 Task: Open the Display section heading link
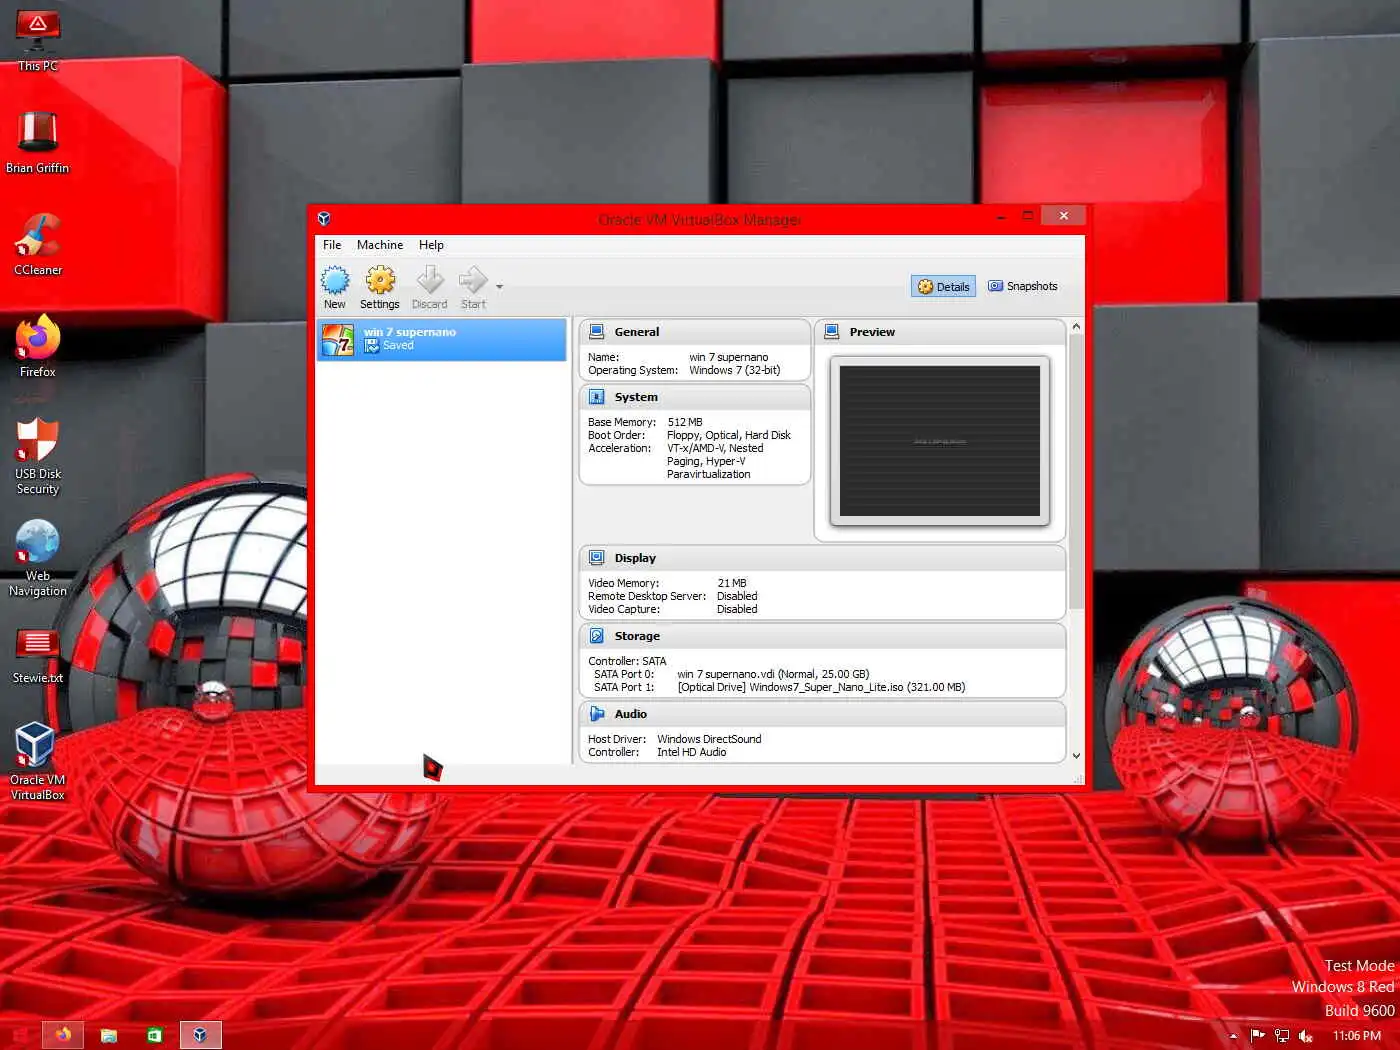click(x=635, y=558)
